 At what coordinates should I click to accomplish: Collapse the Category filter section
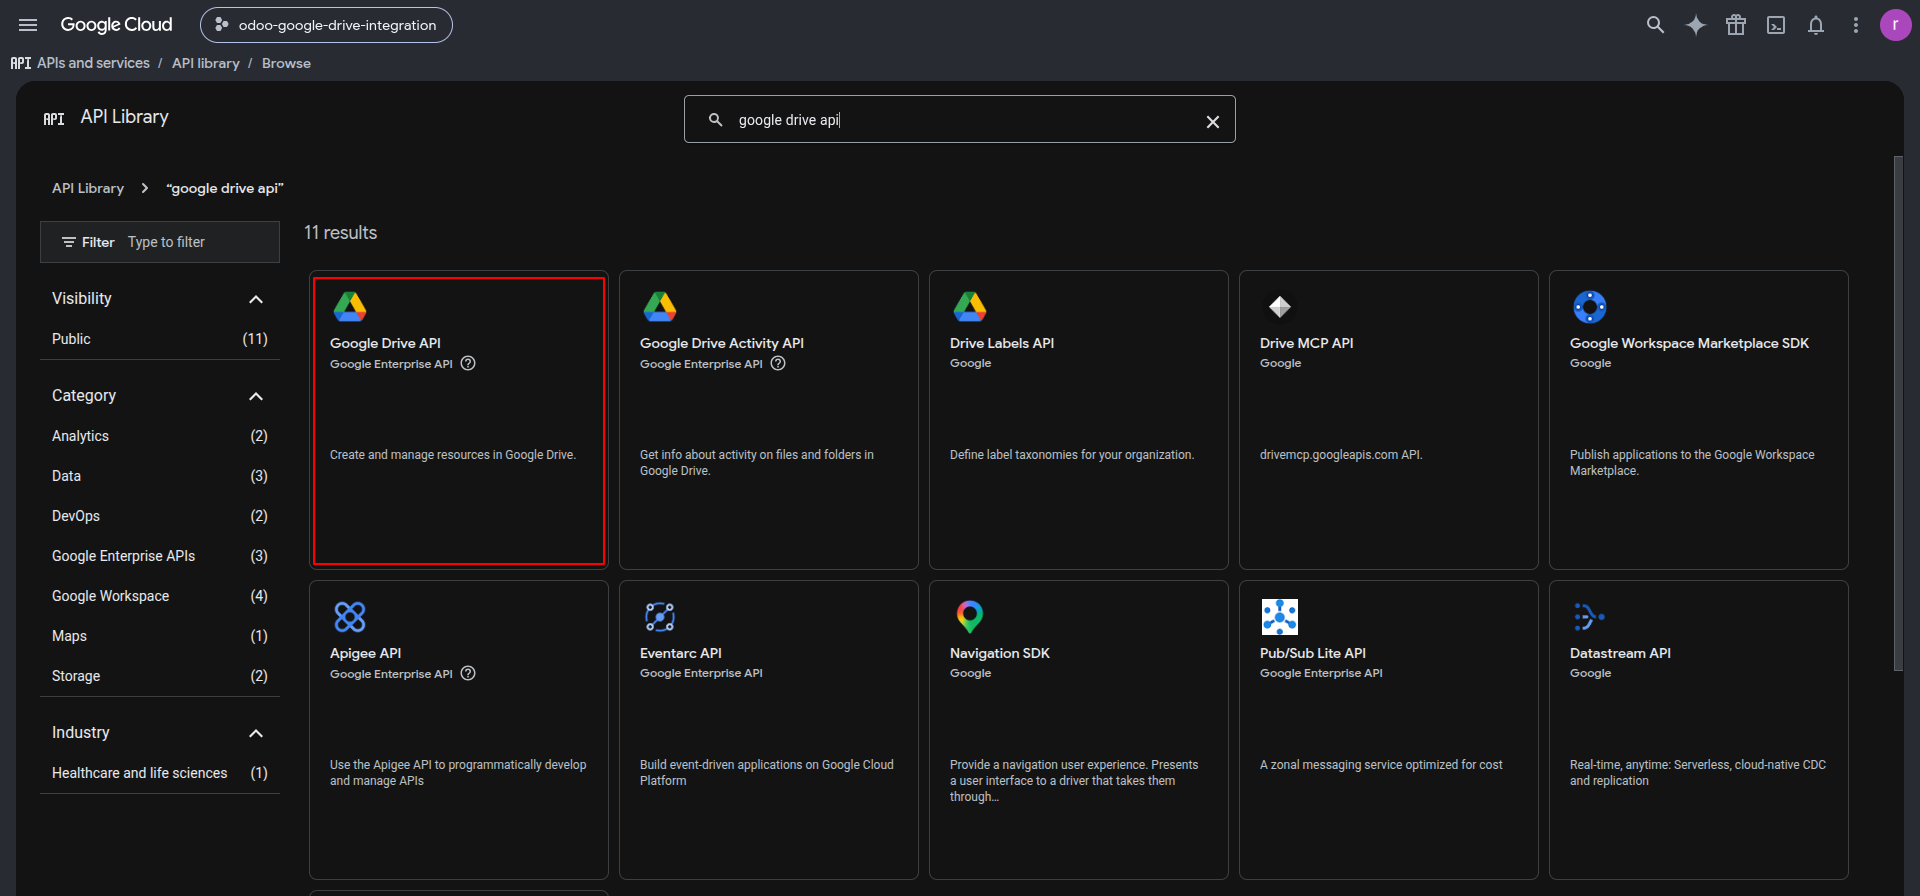256,396
